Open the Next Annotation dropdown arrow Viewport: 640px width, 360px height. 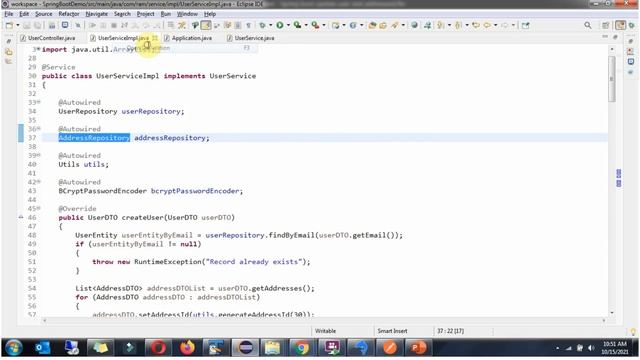[449, 25]
